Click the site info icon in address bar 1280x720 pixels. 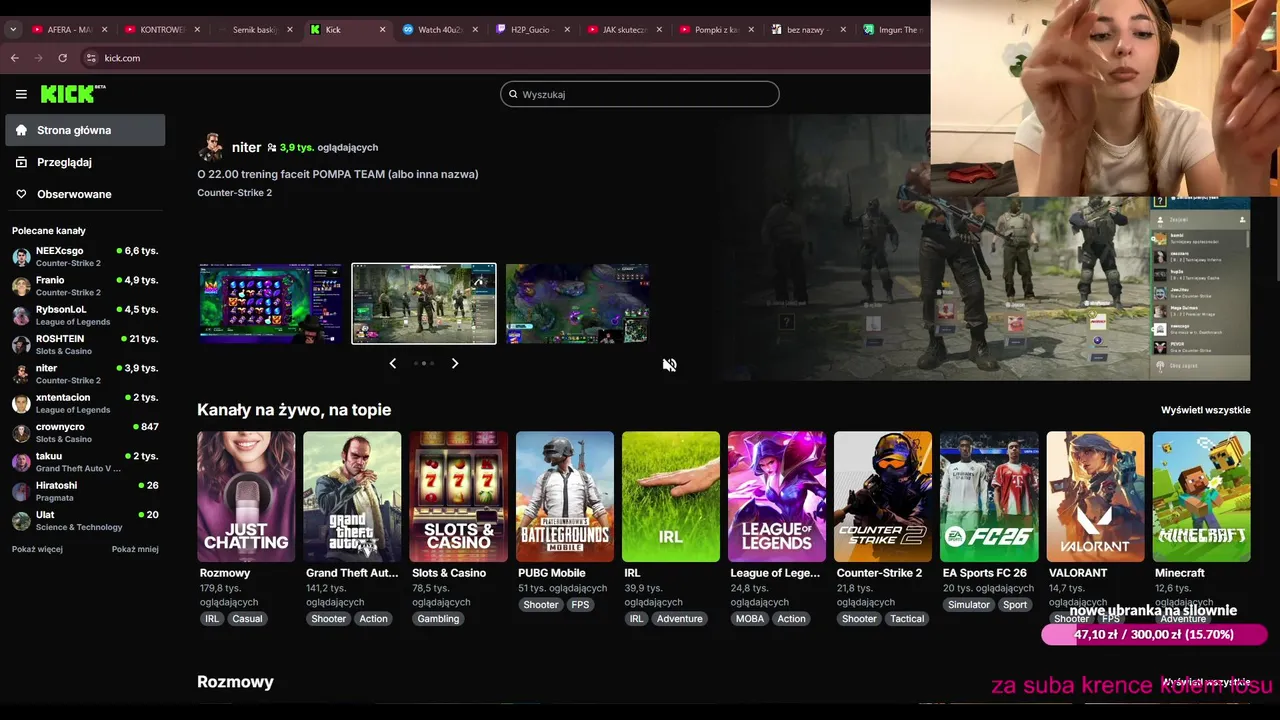pos(91,58)
